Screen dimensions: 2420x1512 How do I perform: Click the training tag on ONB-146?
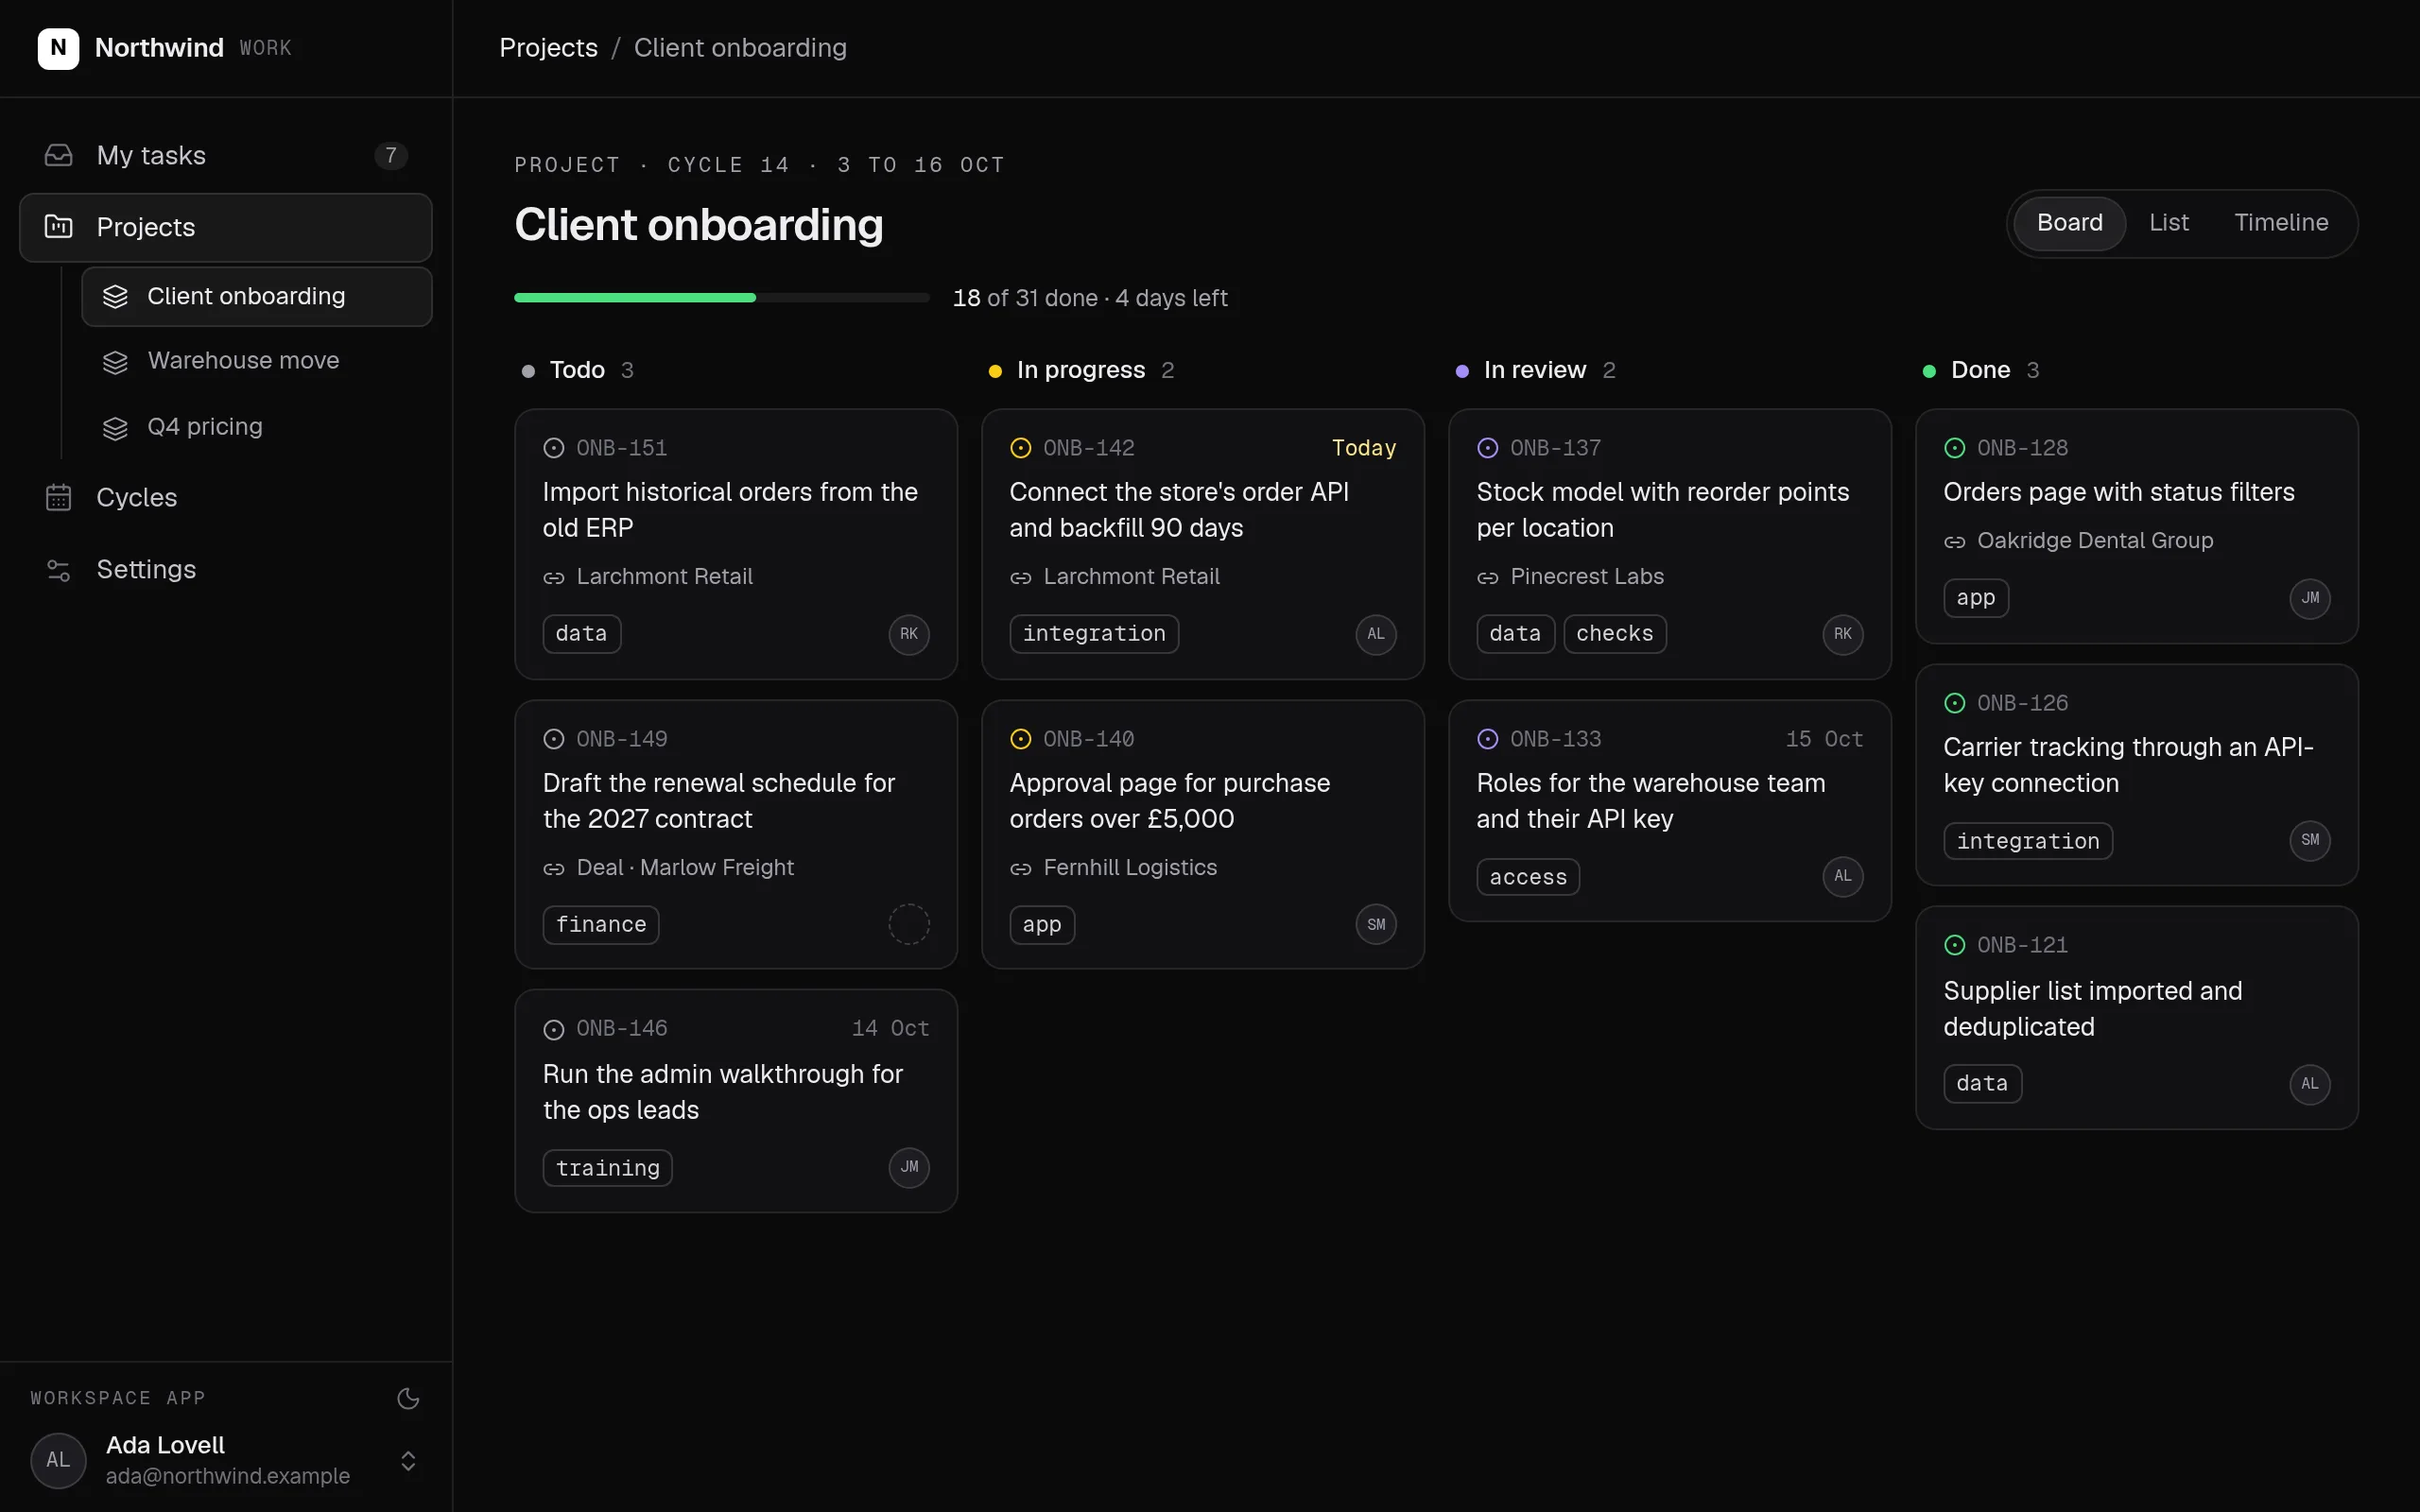click(x=607, y=1168)
